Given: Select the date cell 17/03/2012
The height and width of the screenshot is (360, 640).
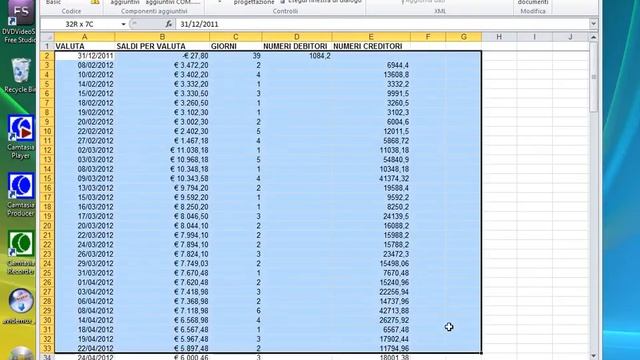Looking at the screenshot, I should [84, 216].
